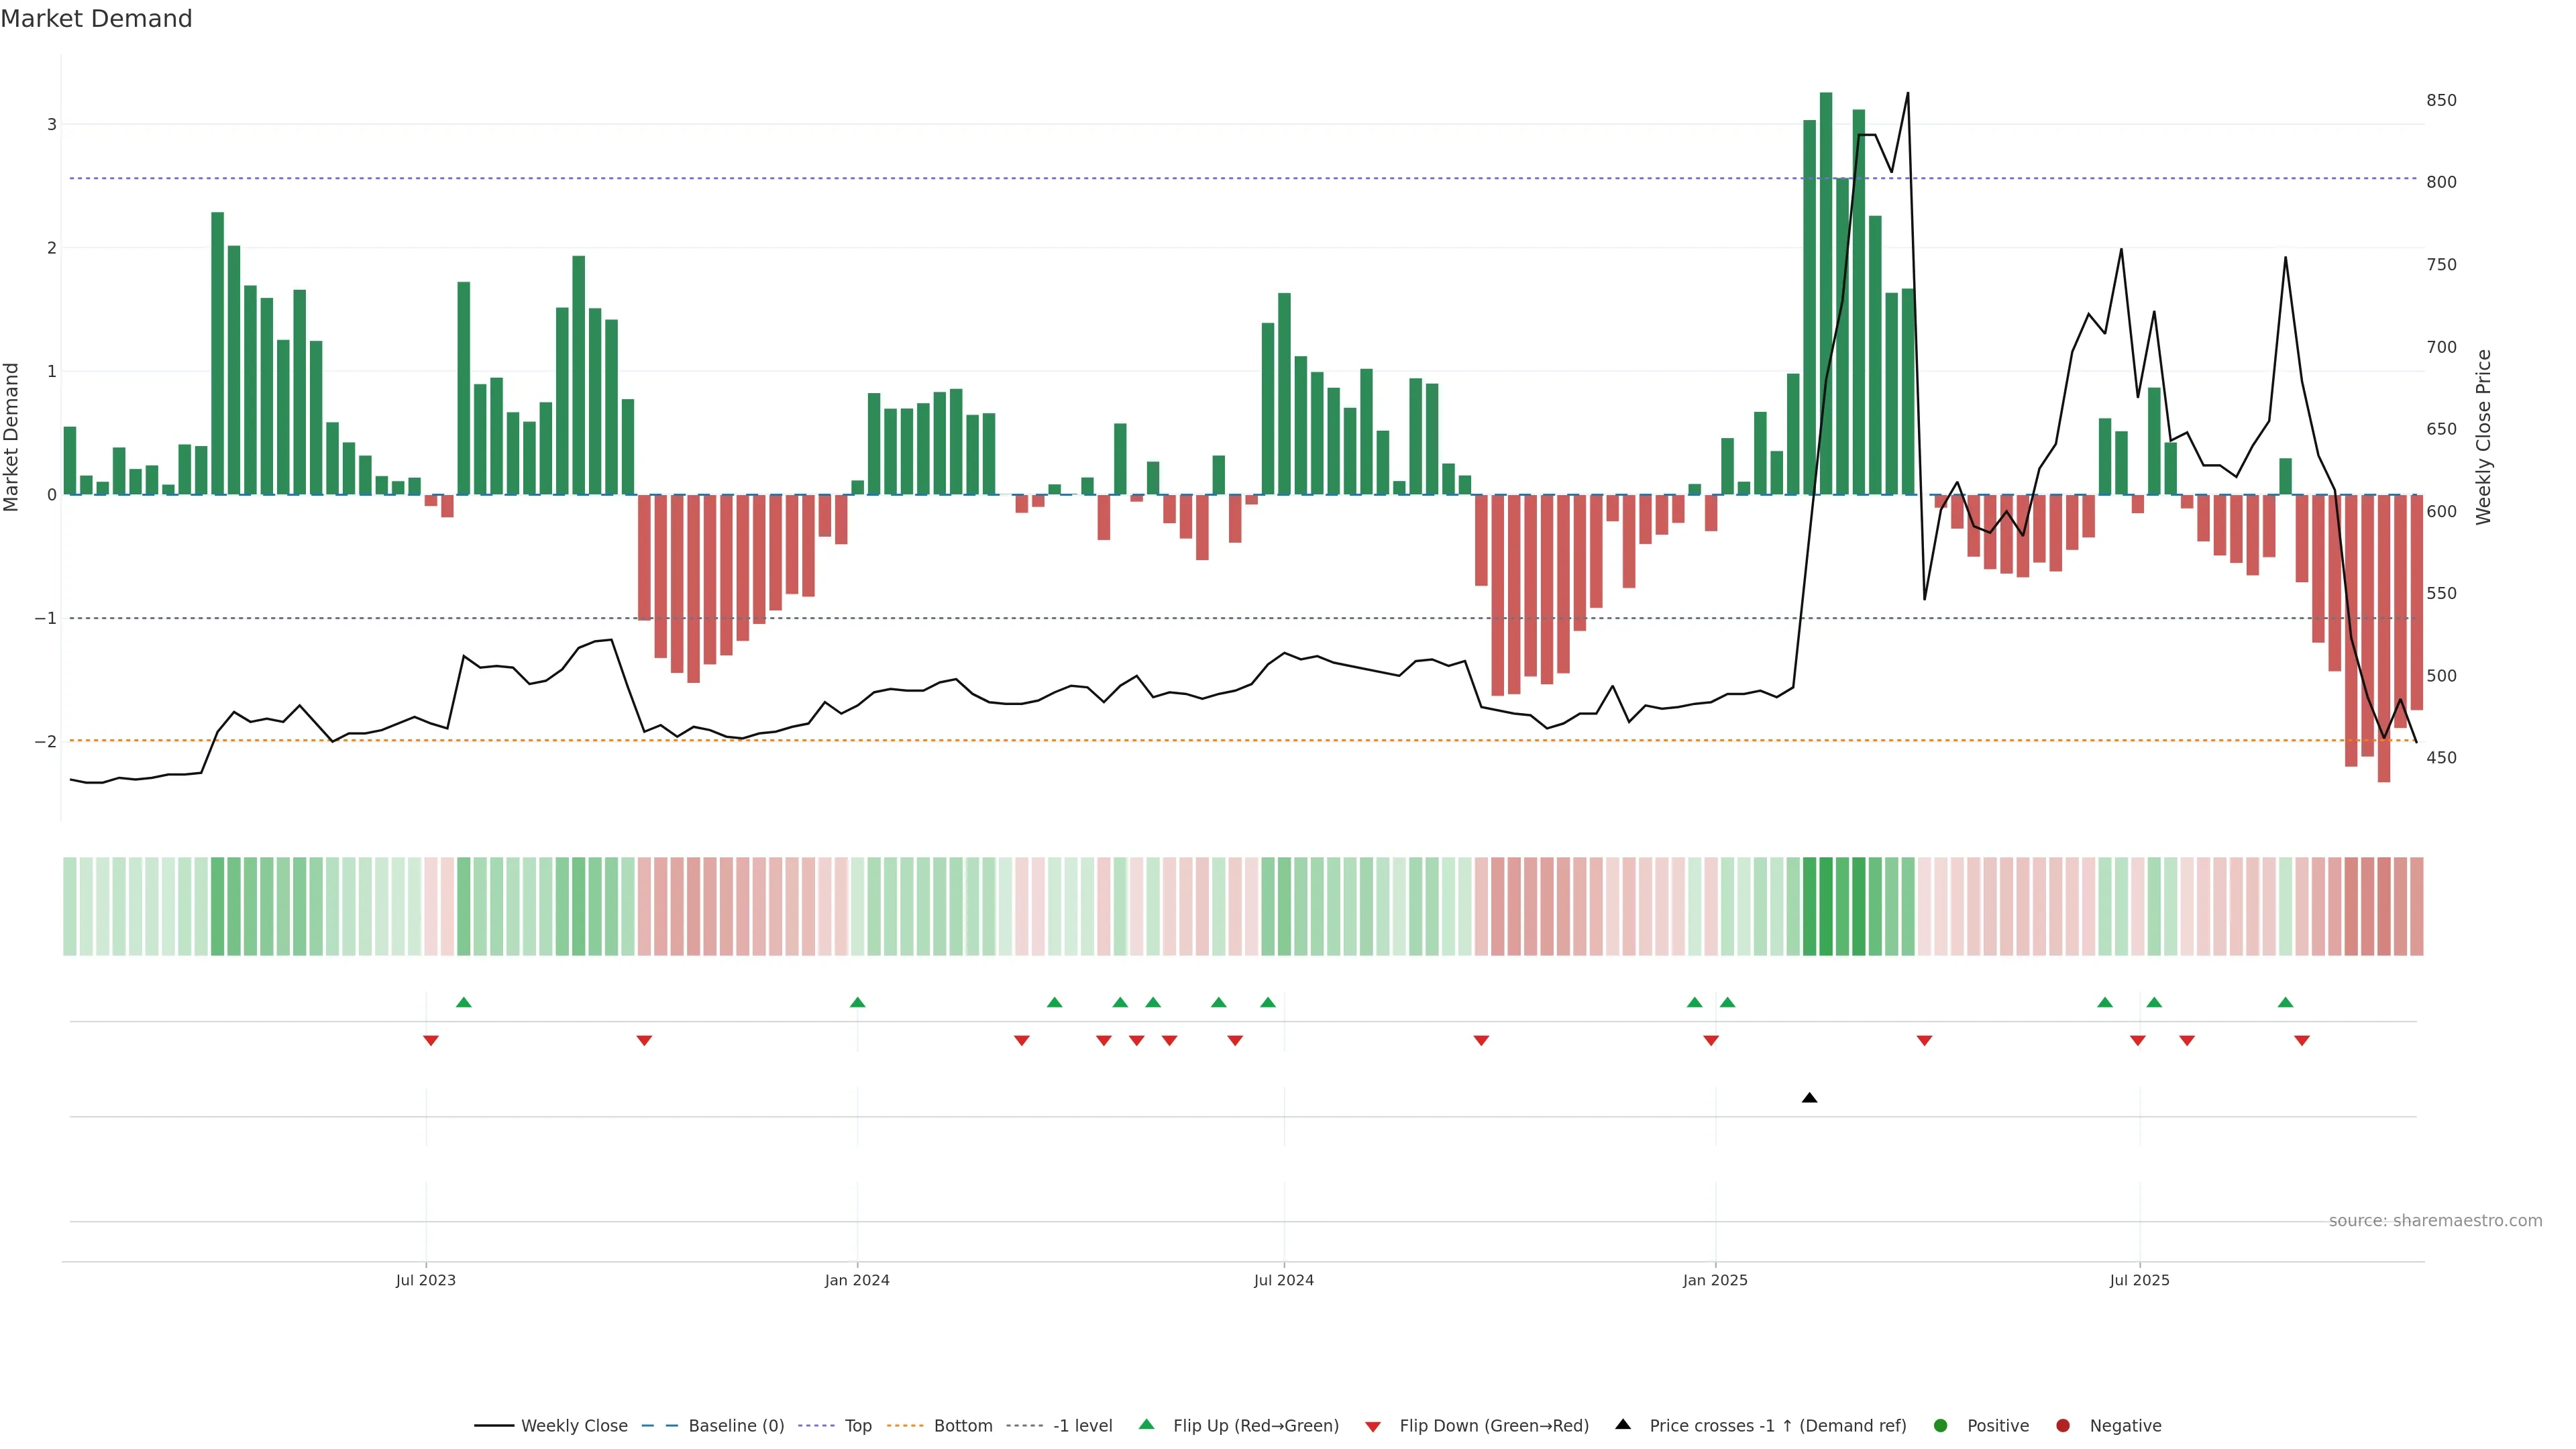Click the black price-crosses triangle marker
The width and height of the screenshot is (2576, 1449).
[x=1809, y=1098]
